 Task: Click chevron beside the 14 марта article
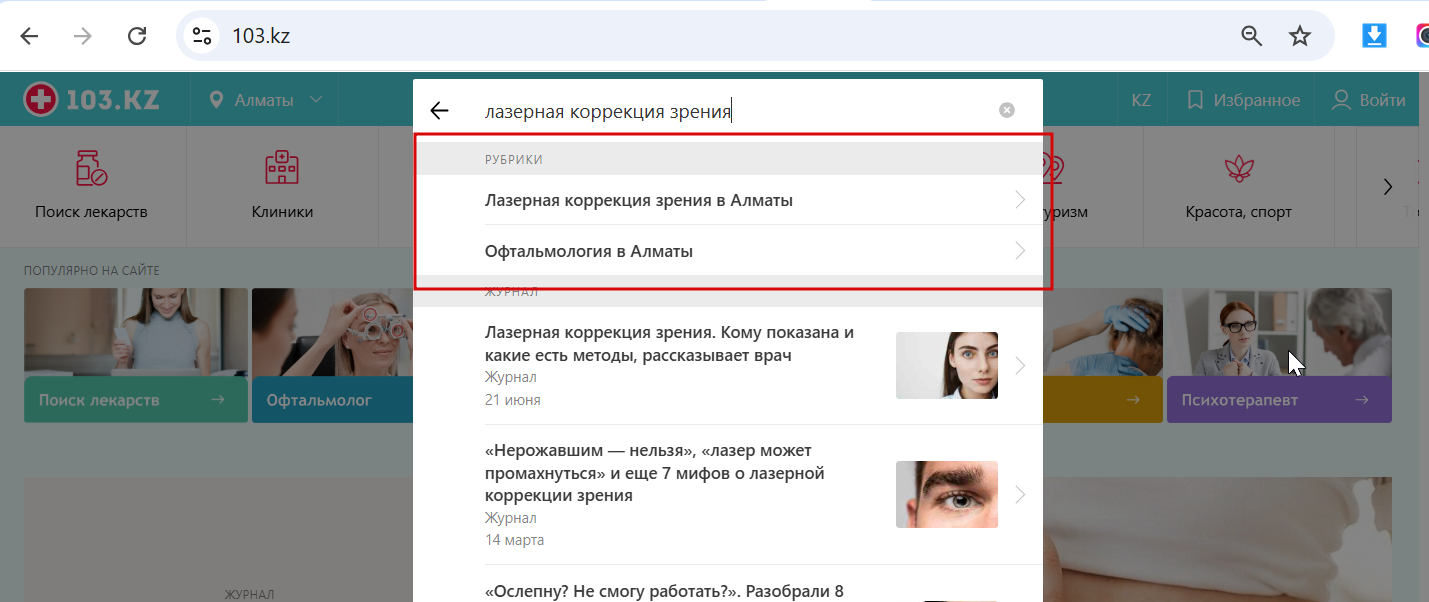[x=1020, y=494]
